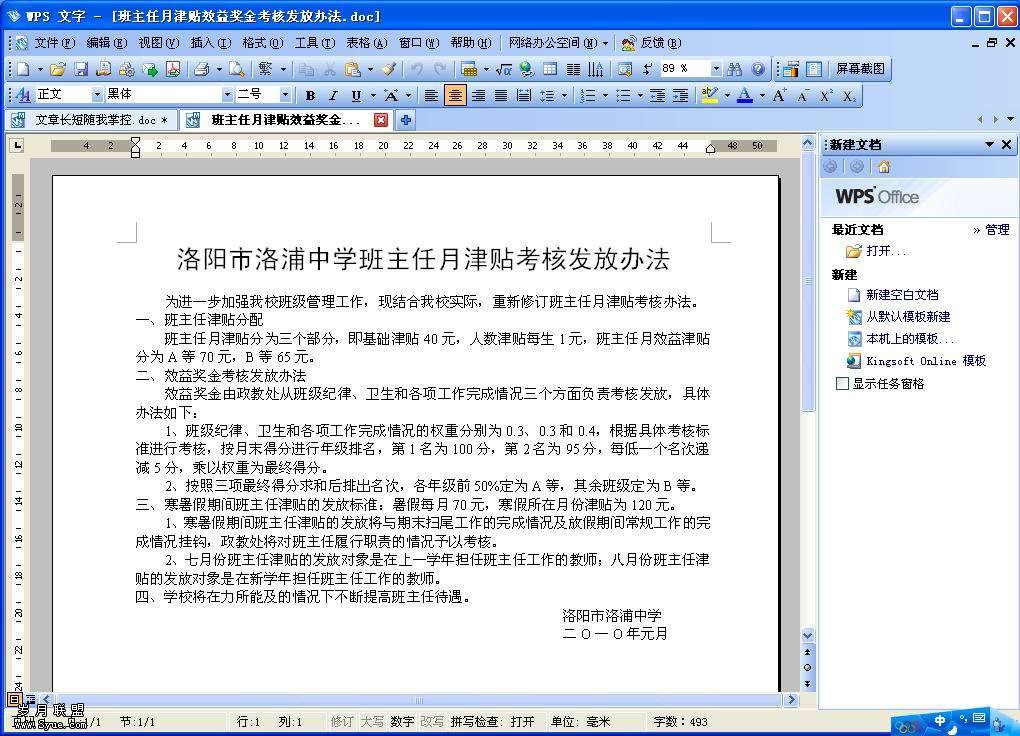Click the zoom percentage input field
Image resolution: width=1020 pixels, height=736 pixels.
pyautogui.click(x=684, y=68)
